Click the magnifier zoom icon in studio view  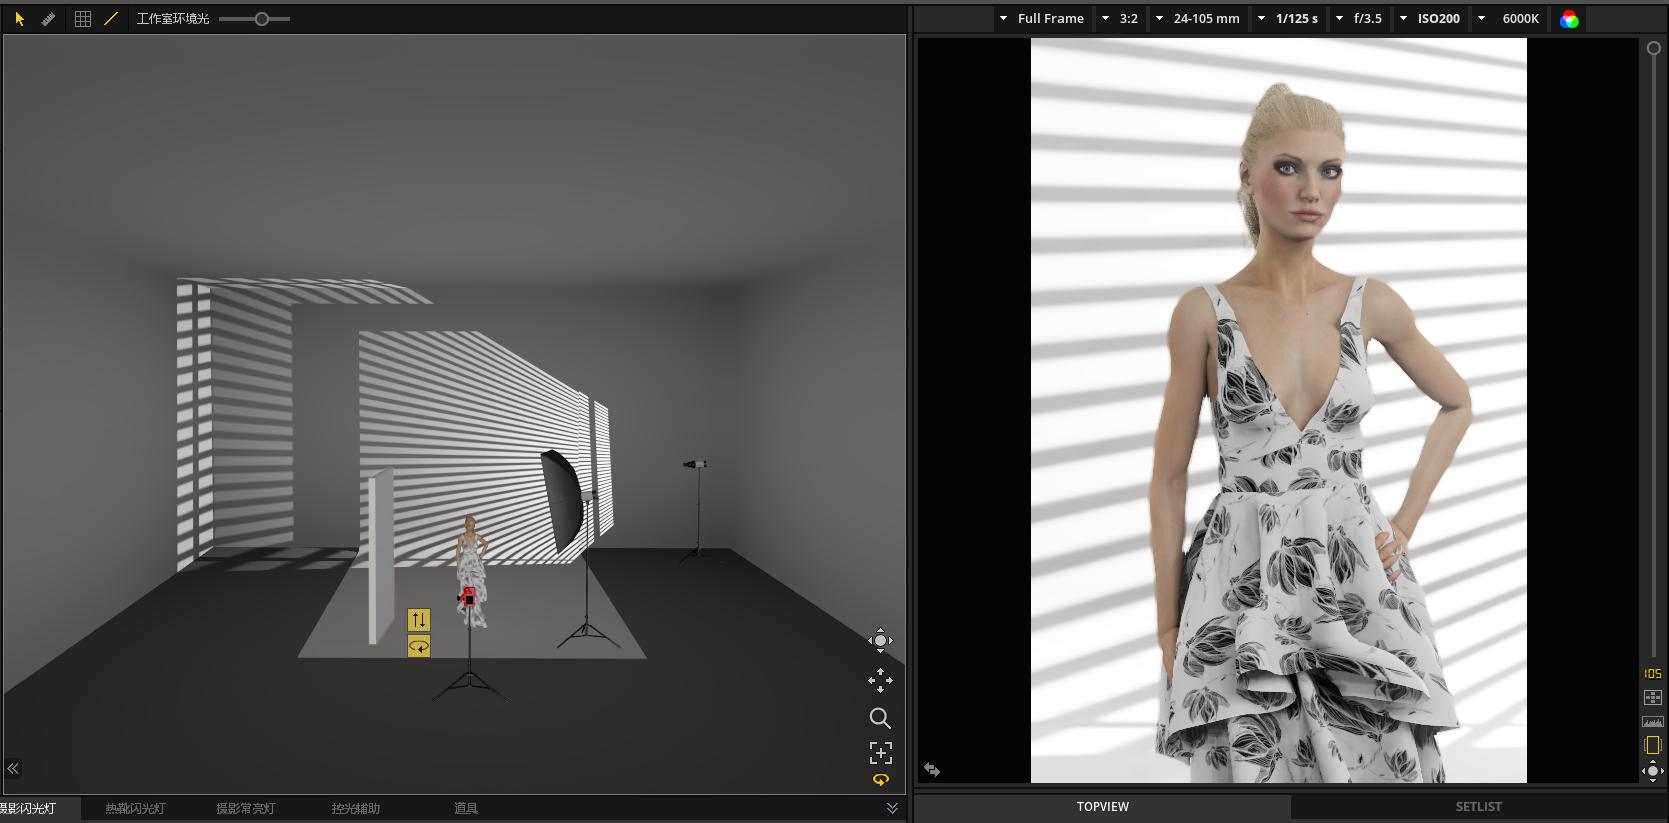tap(880, 718)
